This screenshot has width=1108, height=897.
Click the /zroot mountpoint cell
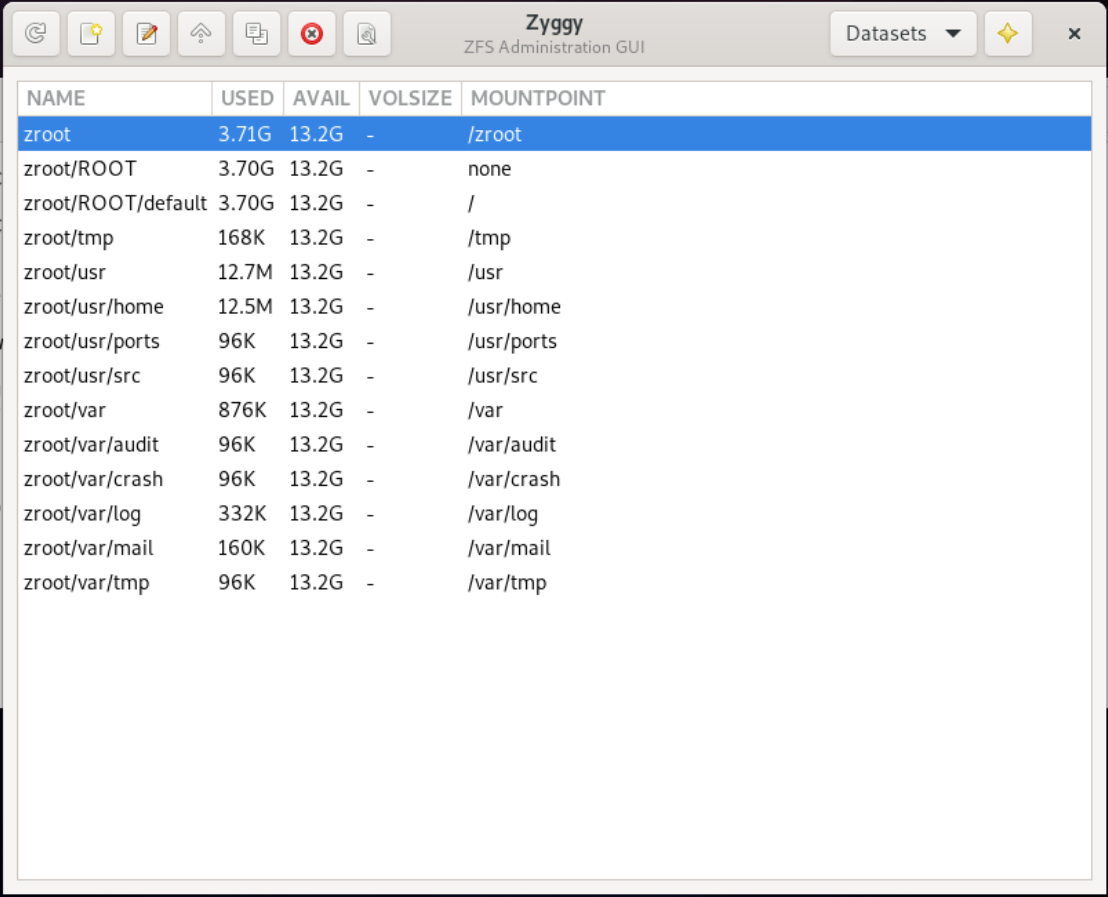(x=495, y=134)
